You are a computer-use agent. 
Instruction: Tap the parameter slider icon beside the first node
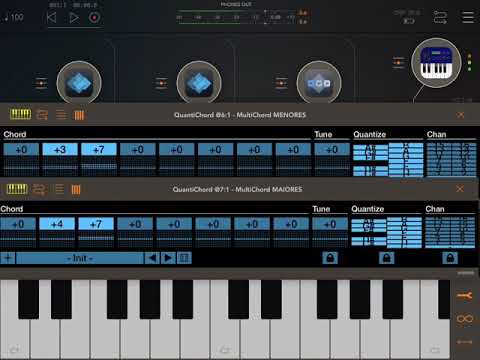pos(41,83)
